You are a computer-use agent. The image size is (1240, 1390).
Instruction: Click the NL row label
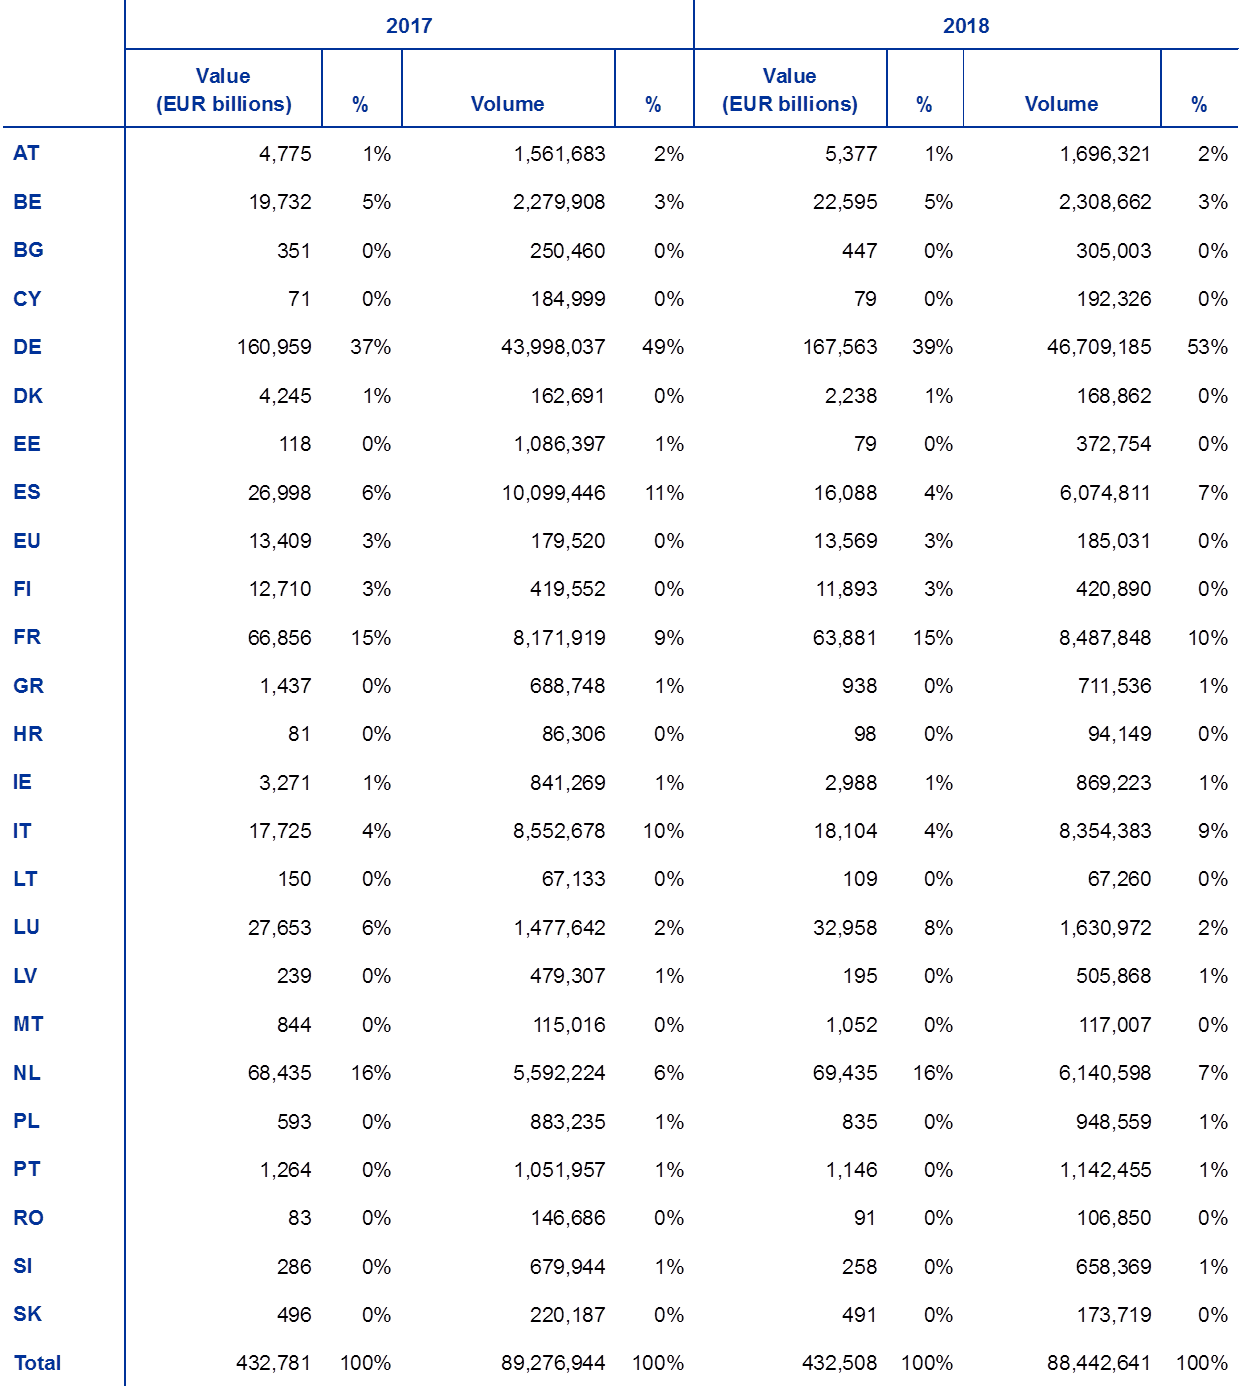(26, 1073)
